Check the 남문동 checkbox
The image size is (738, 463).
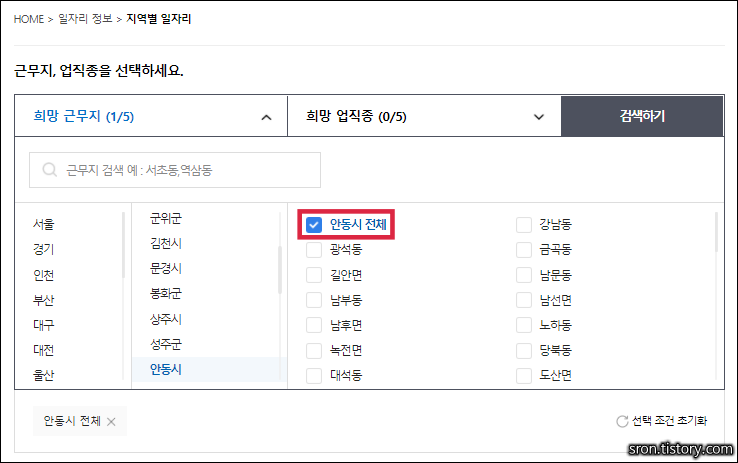524,275
